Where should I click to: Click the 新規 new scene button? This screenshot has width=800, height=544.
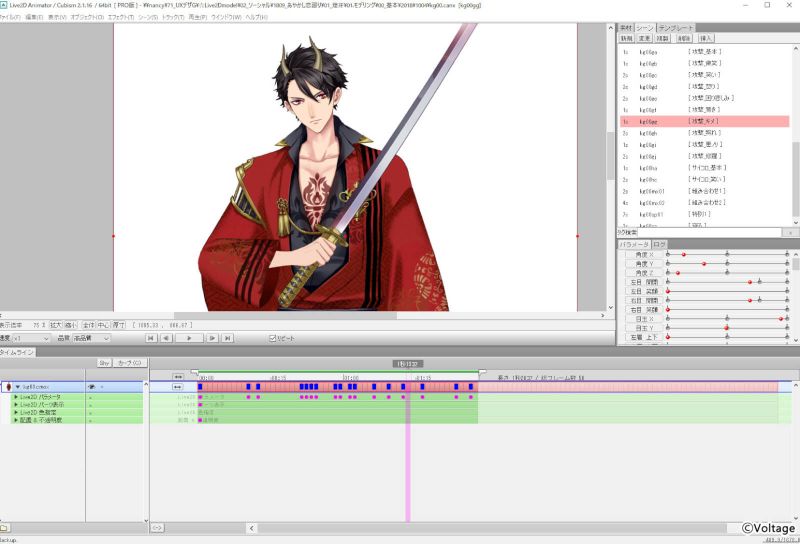pyautogui.click(x=627, y=38)
